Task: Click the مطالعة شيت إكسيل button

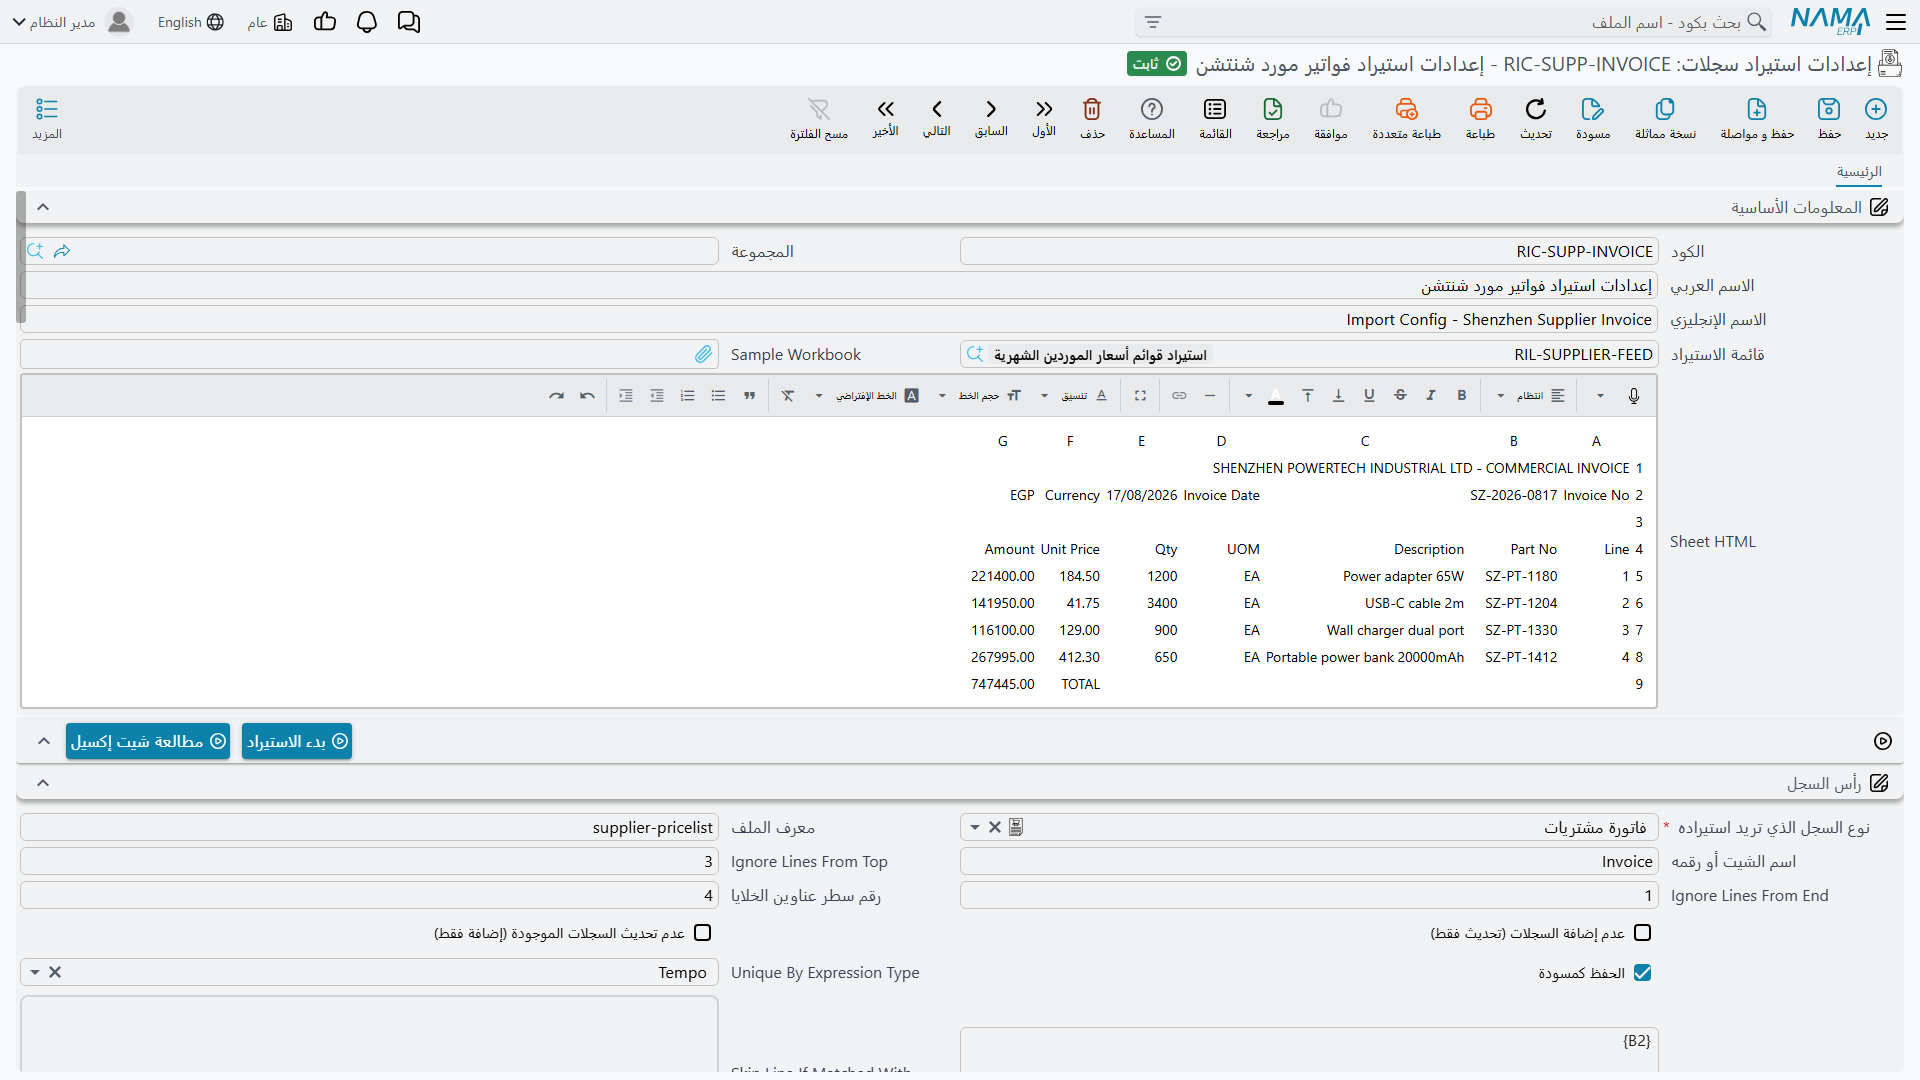Action: coord(148,741)
